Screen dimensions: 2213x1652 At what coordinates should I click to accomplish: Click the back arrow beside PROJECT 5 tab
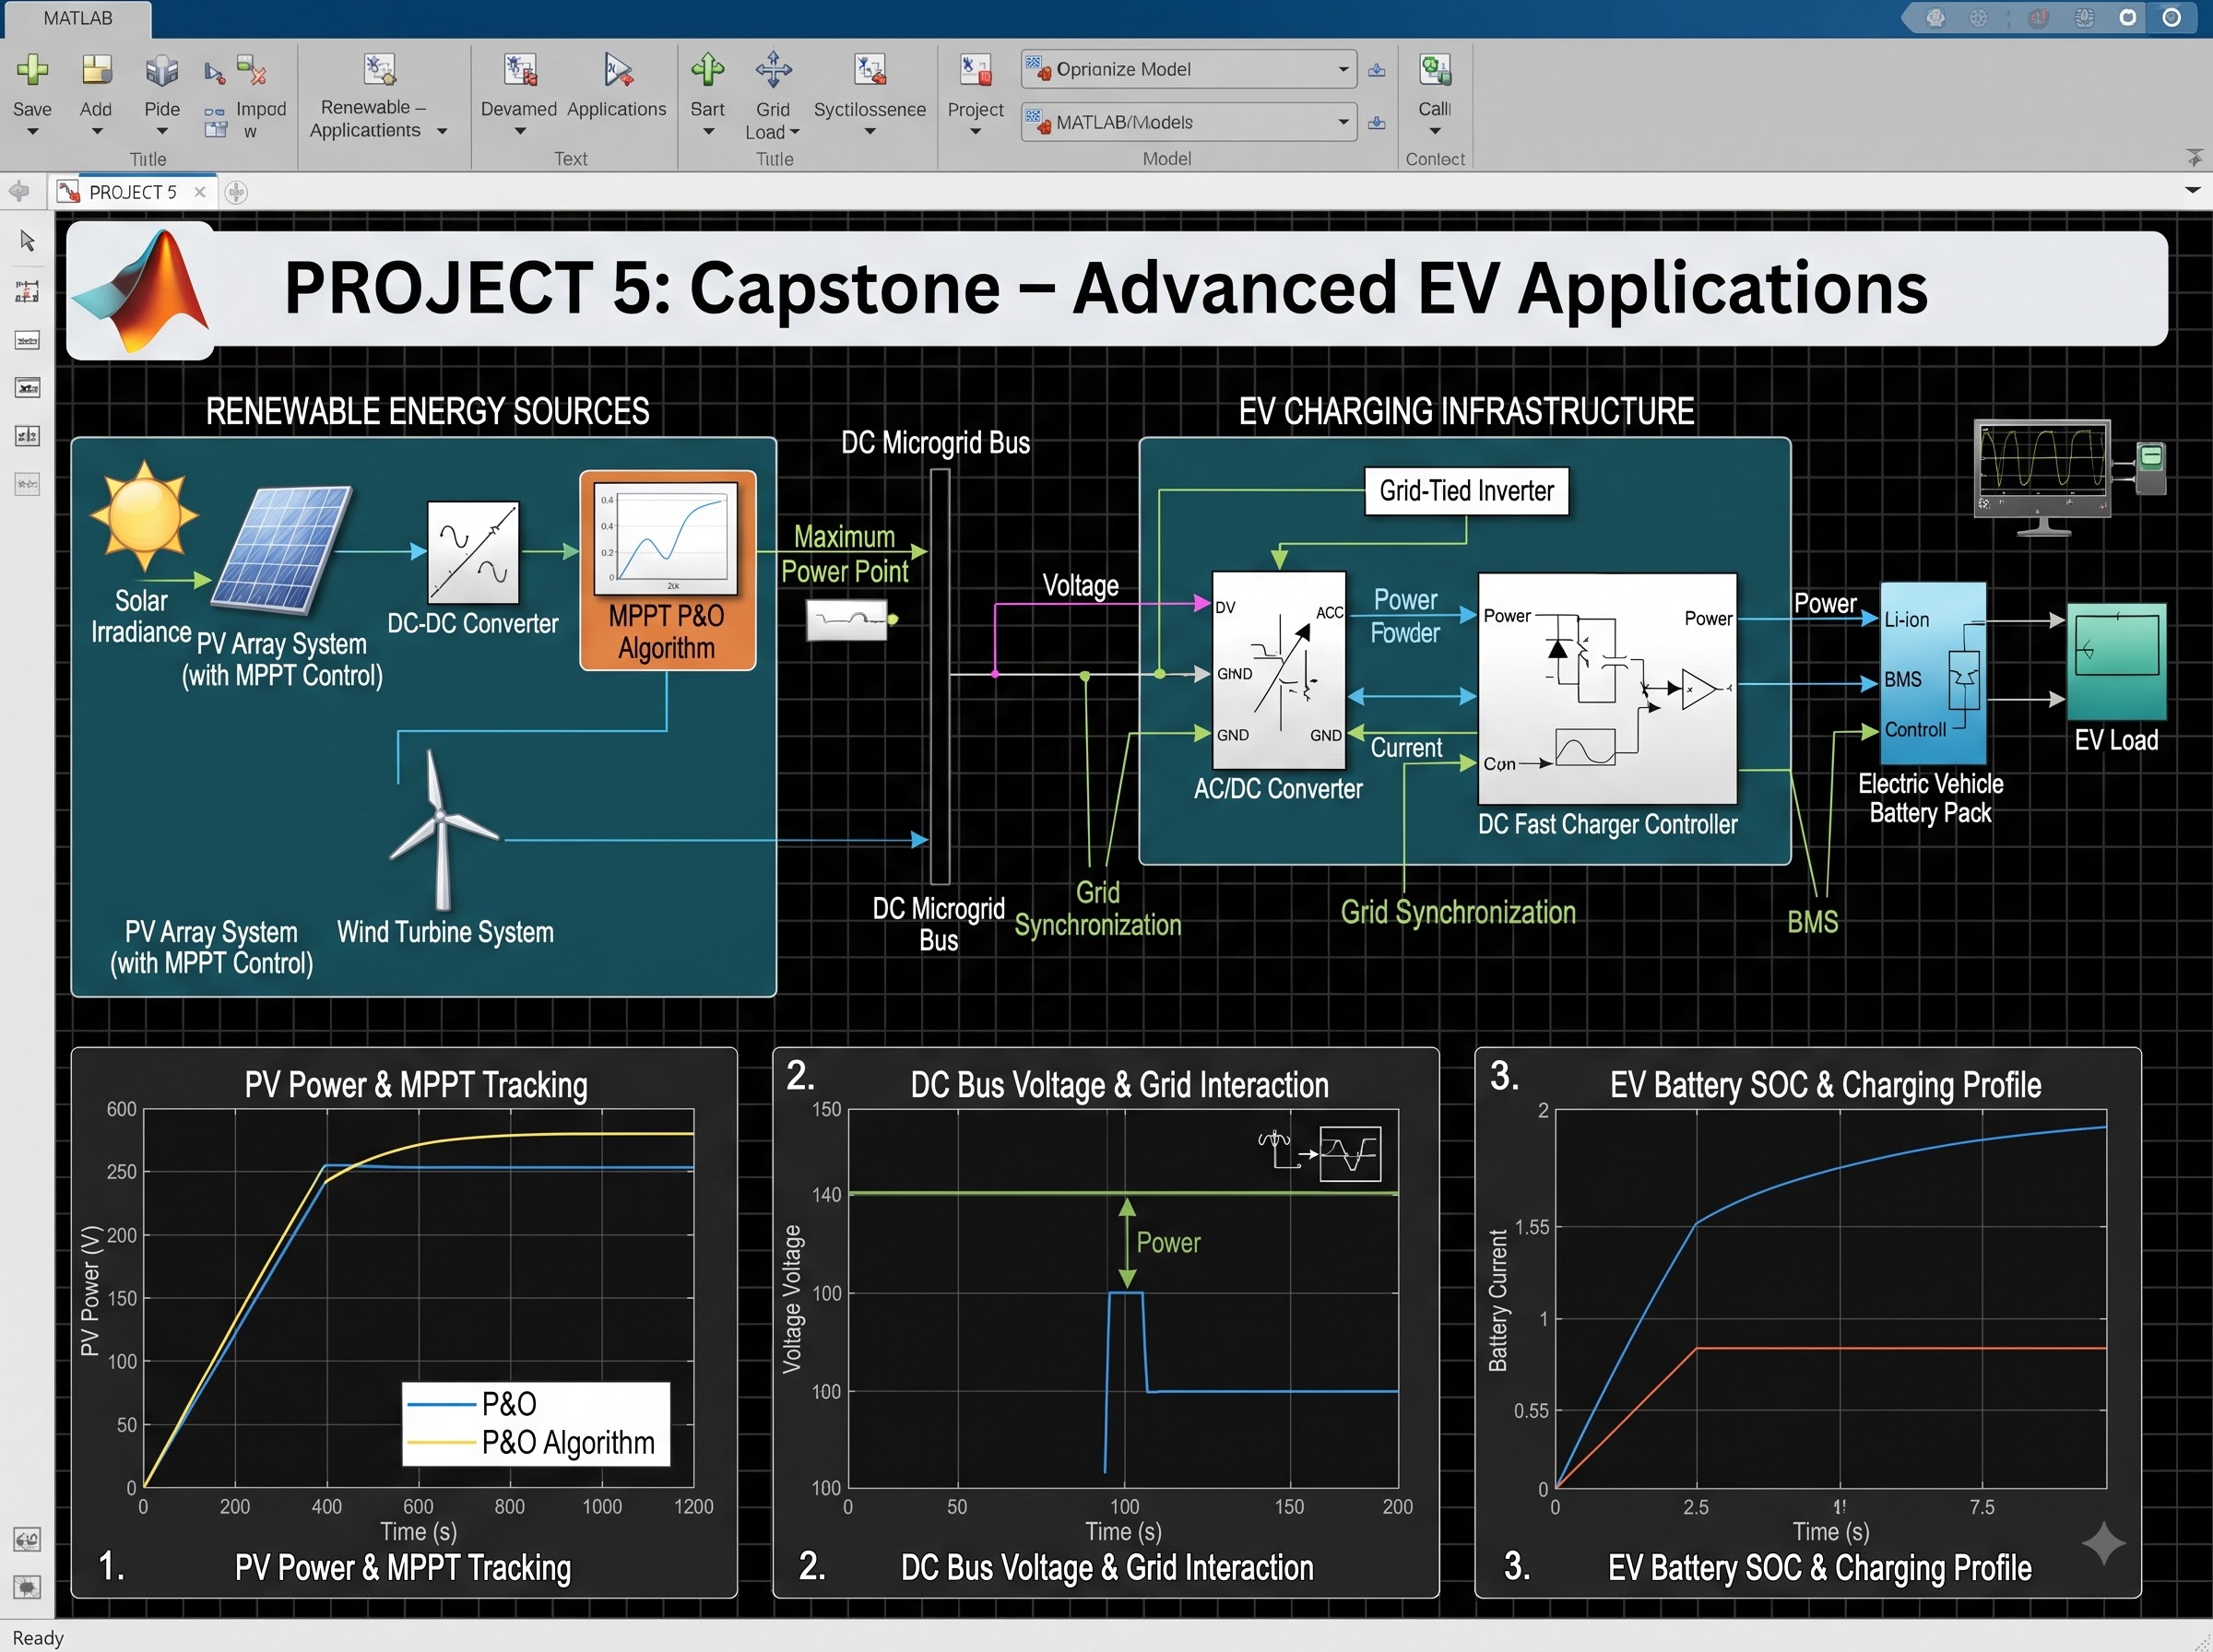coord(19,191)
